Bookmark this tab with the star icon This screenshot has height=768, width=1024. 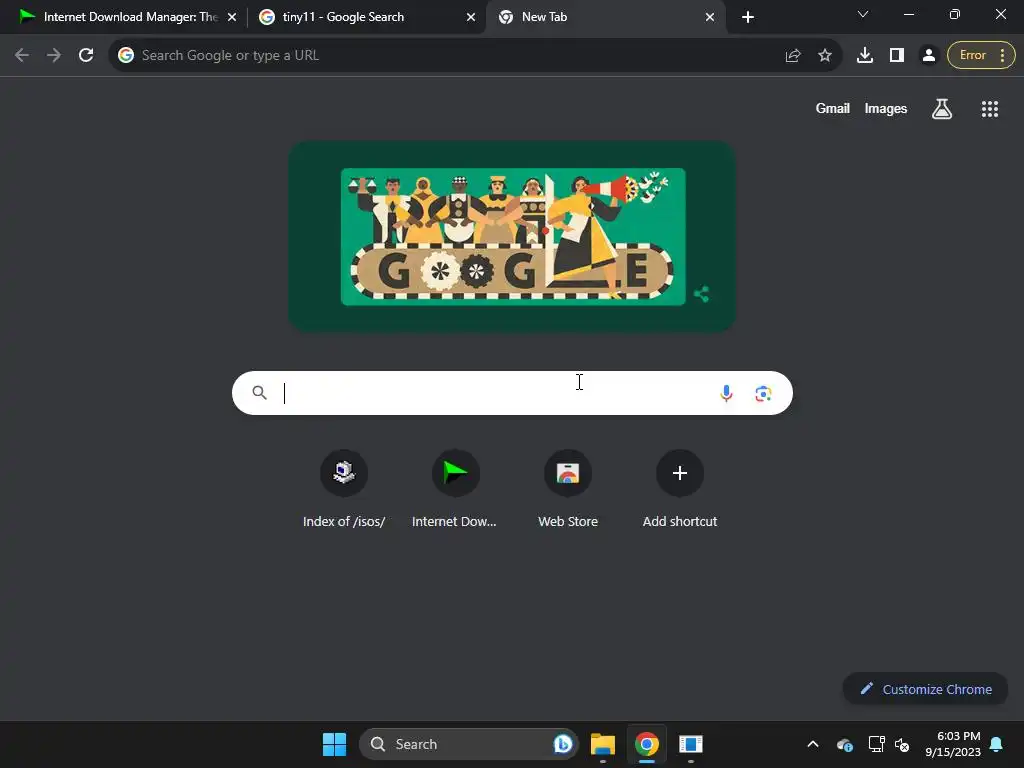[825, 56]
